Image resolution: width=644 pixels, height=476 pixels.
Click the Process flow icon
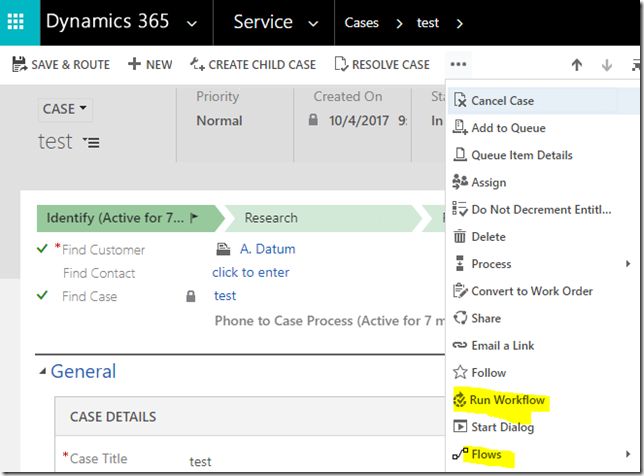[x=460, y=263]
